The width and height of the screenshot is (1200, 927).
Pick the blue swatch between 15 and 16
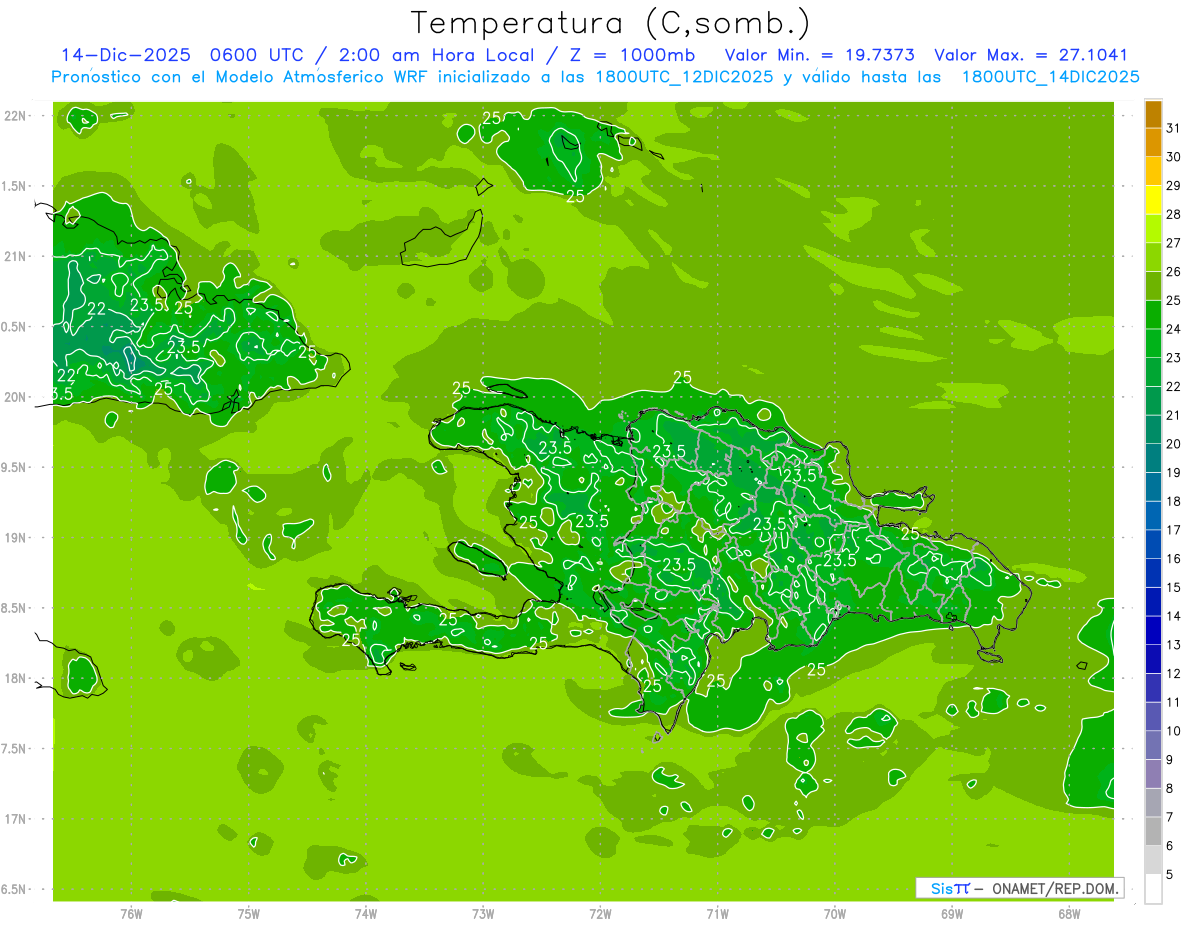pyautogui.click(x=1153, y=573)
